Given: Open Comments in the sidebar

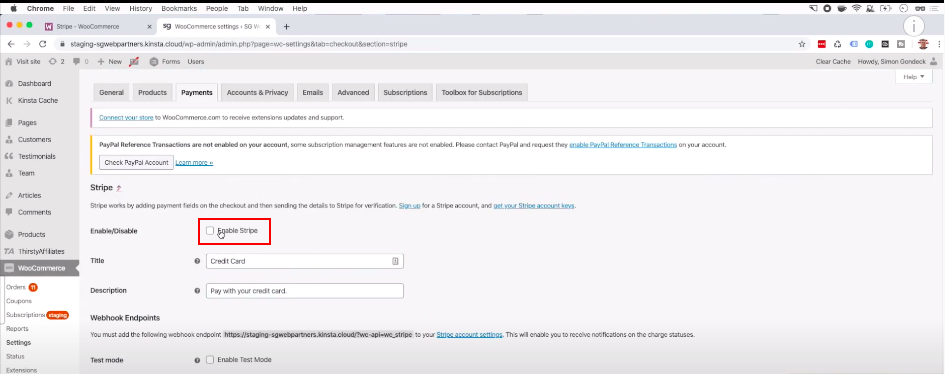Looking at the screenshot, I should pyautogui.click(x=34, y=212).
